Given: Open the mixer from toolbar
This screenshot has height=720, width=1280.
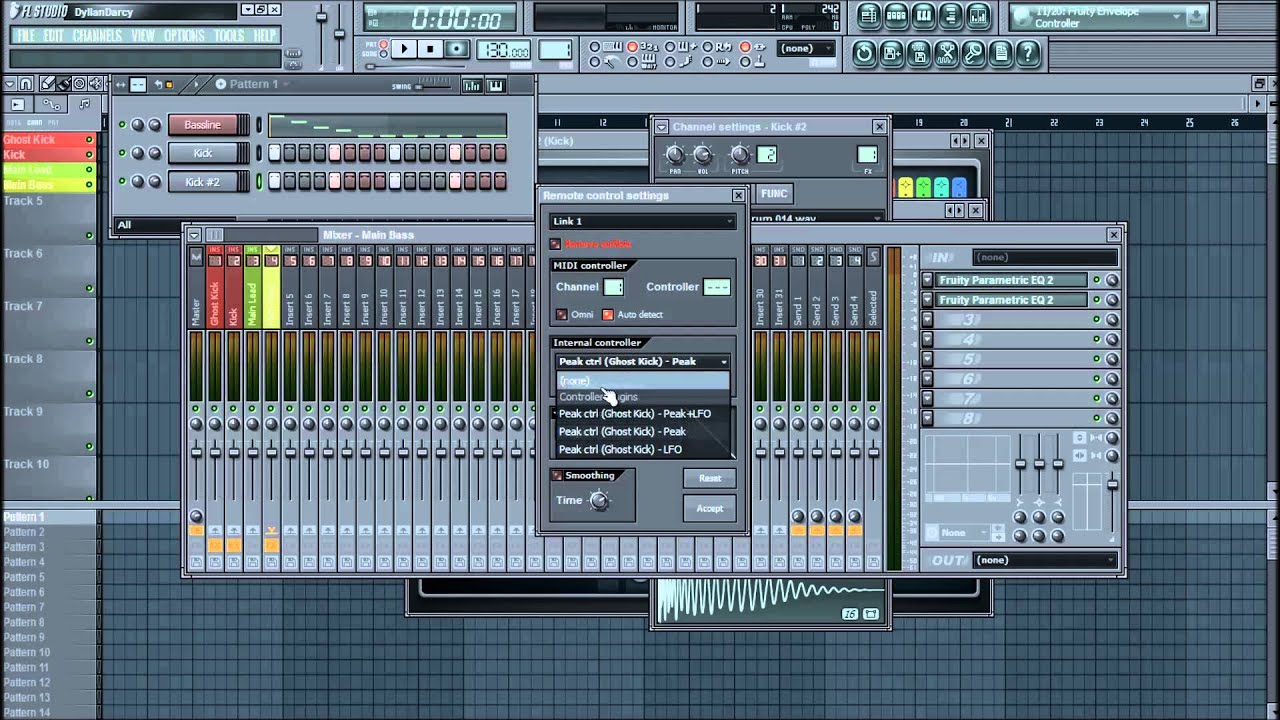Looking at the screenshot, I should (979, 15).
